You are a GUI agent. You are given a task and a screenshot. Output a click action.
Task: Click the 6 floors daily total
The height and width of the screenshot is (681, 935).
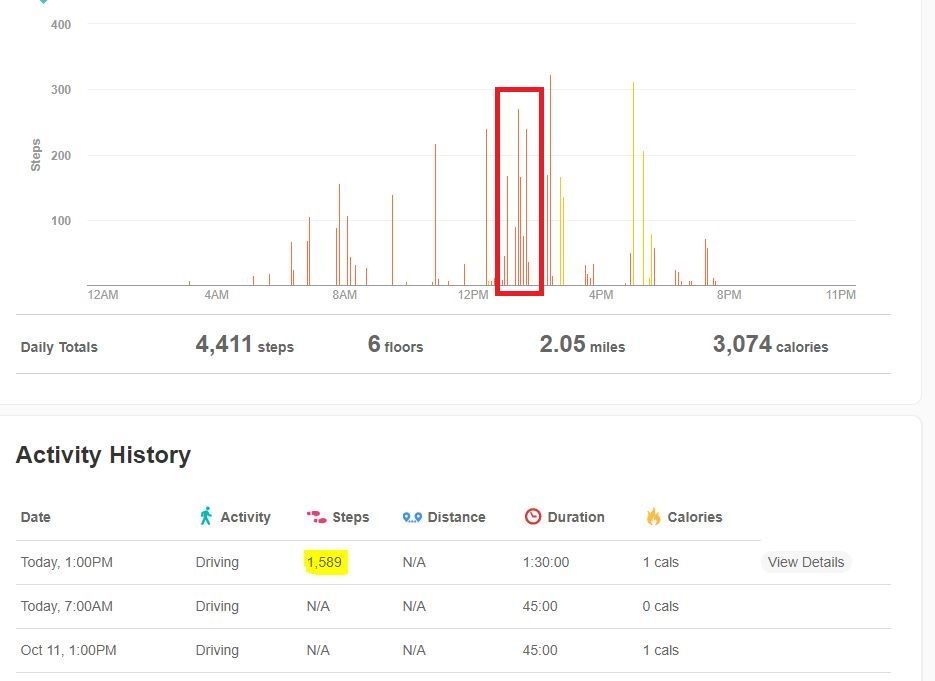tap(395, 344)
